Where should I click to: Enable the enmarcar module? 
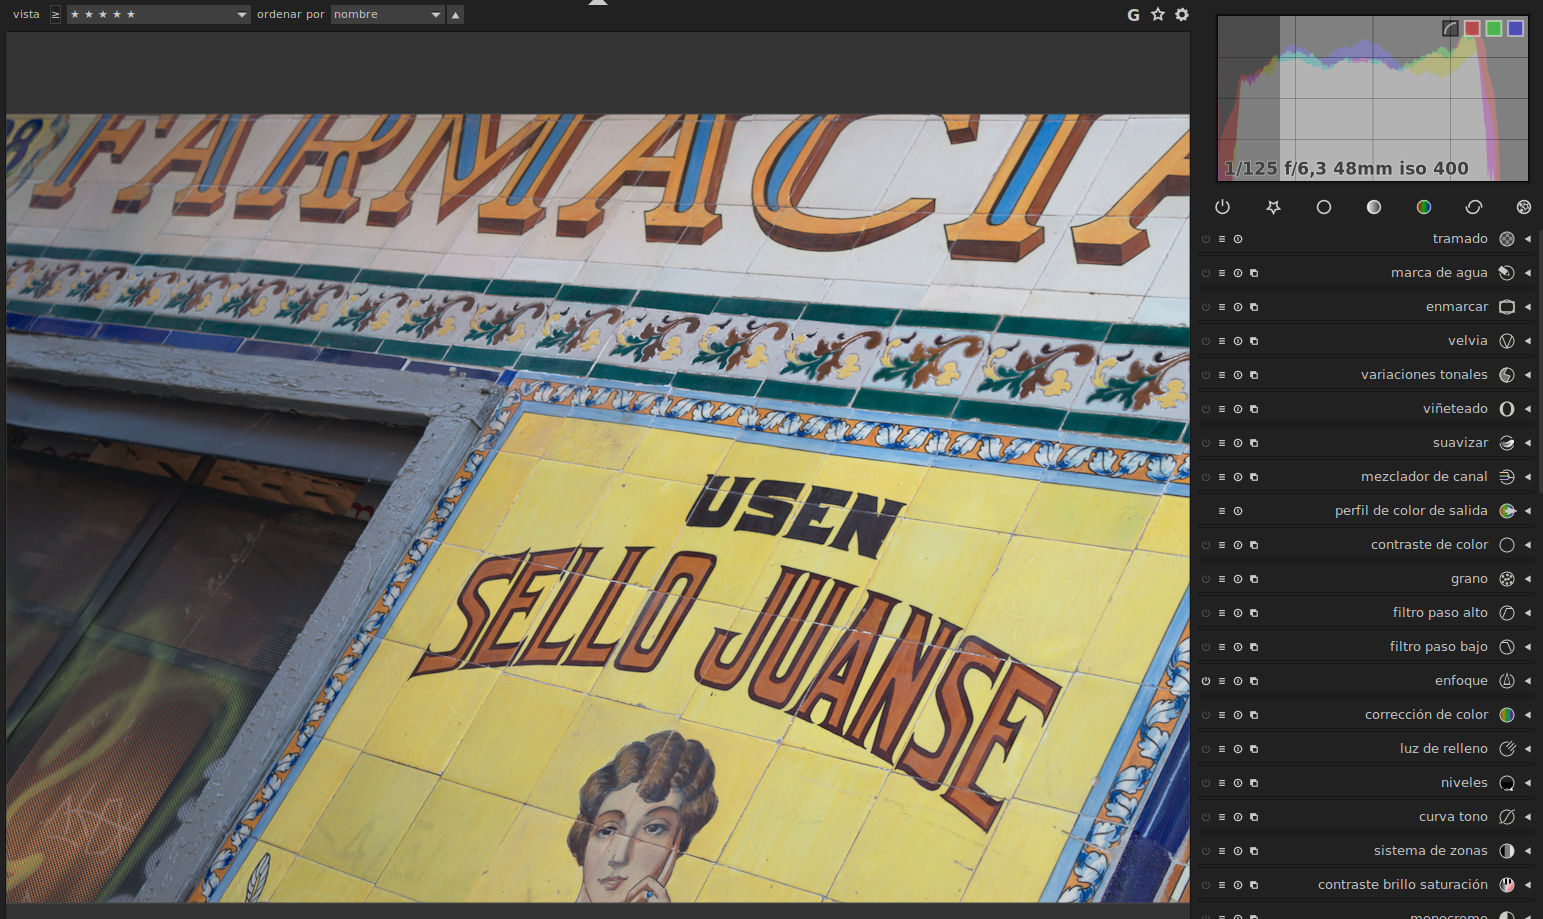(1206, 307)
